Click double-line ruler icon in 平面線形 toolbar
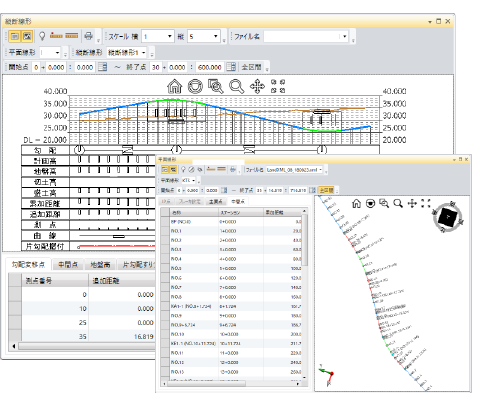Viewport: 480px width, 400px height. (222, 169)
